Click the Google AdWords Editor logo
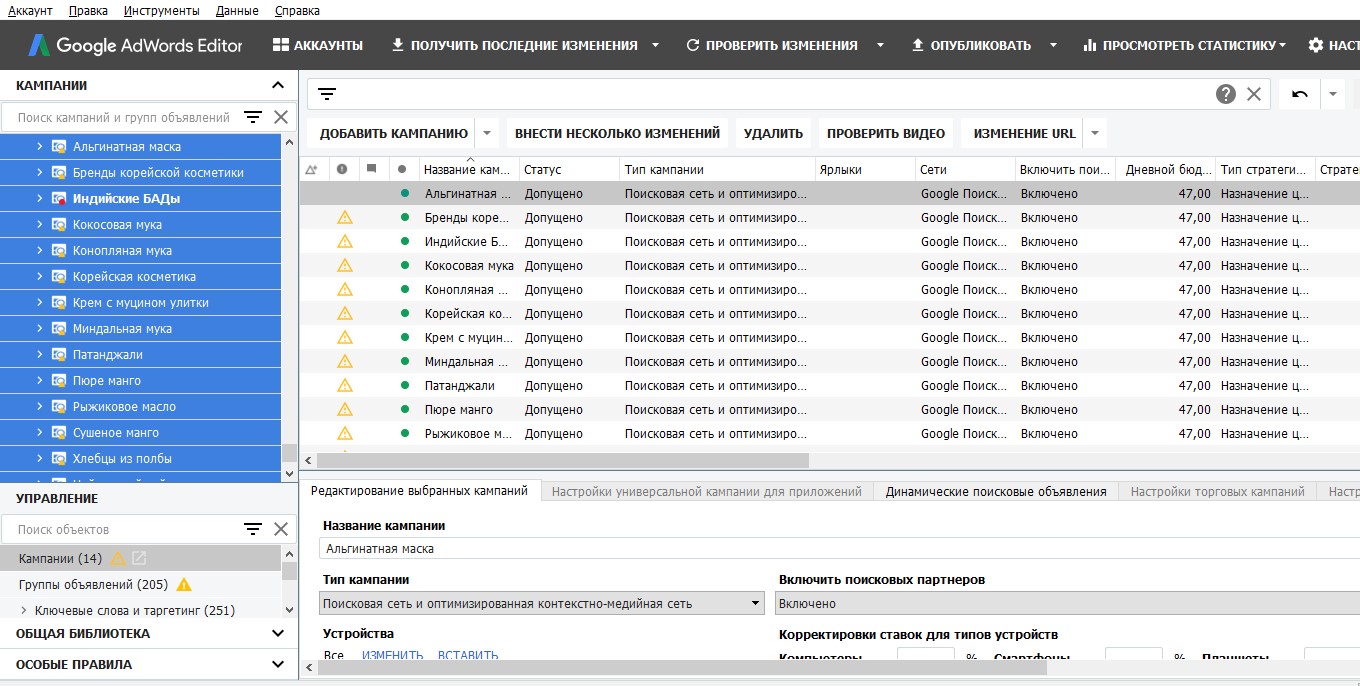Screen dimensions: 1360x686 click(x=136, y=45)
